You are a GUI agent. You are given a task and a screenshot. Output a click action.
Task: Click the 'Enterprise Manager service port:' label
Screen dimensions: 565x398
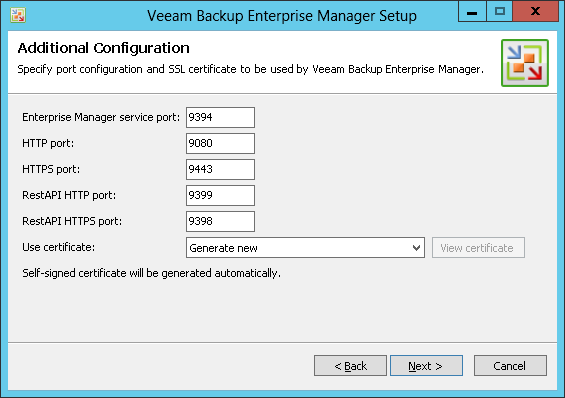tap(101, 117)
